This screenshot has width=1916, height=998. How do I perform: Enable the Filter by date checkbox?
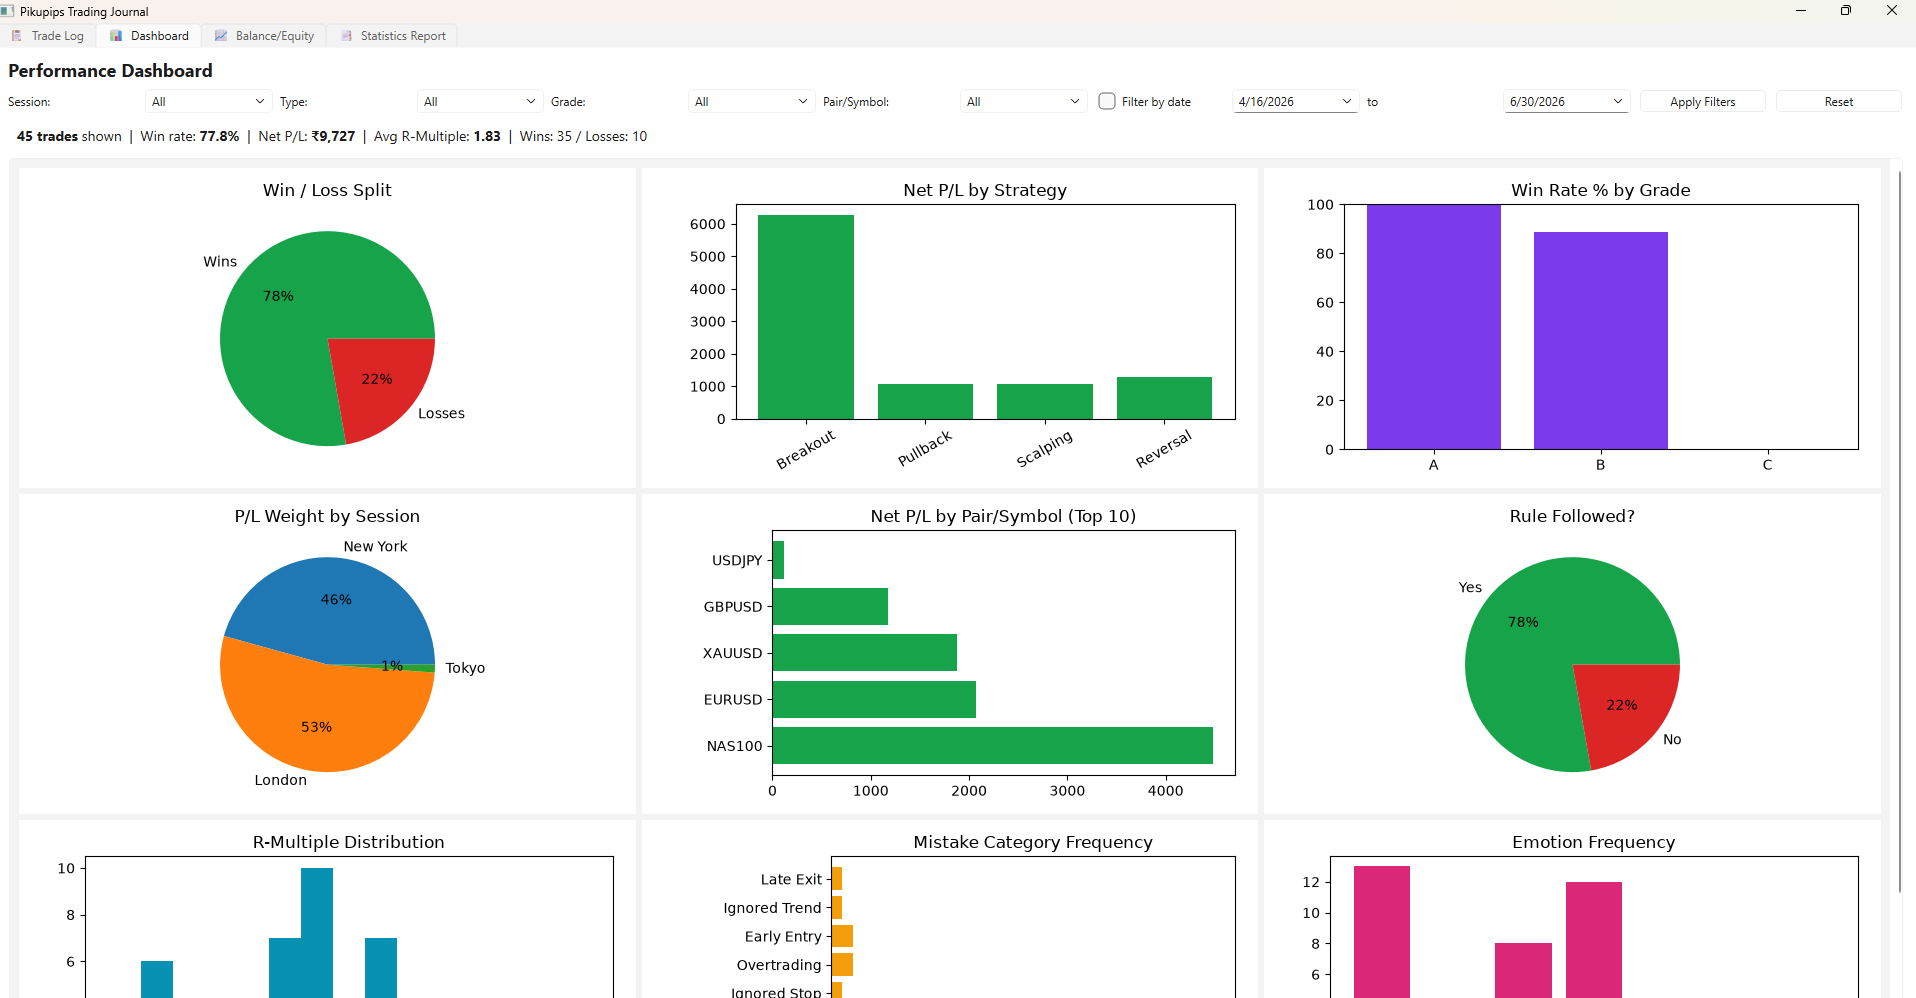(x=1107, y=101)
